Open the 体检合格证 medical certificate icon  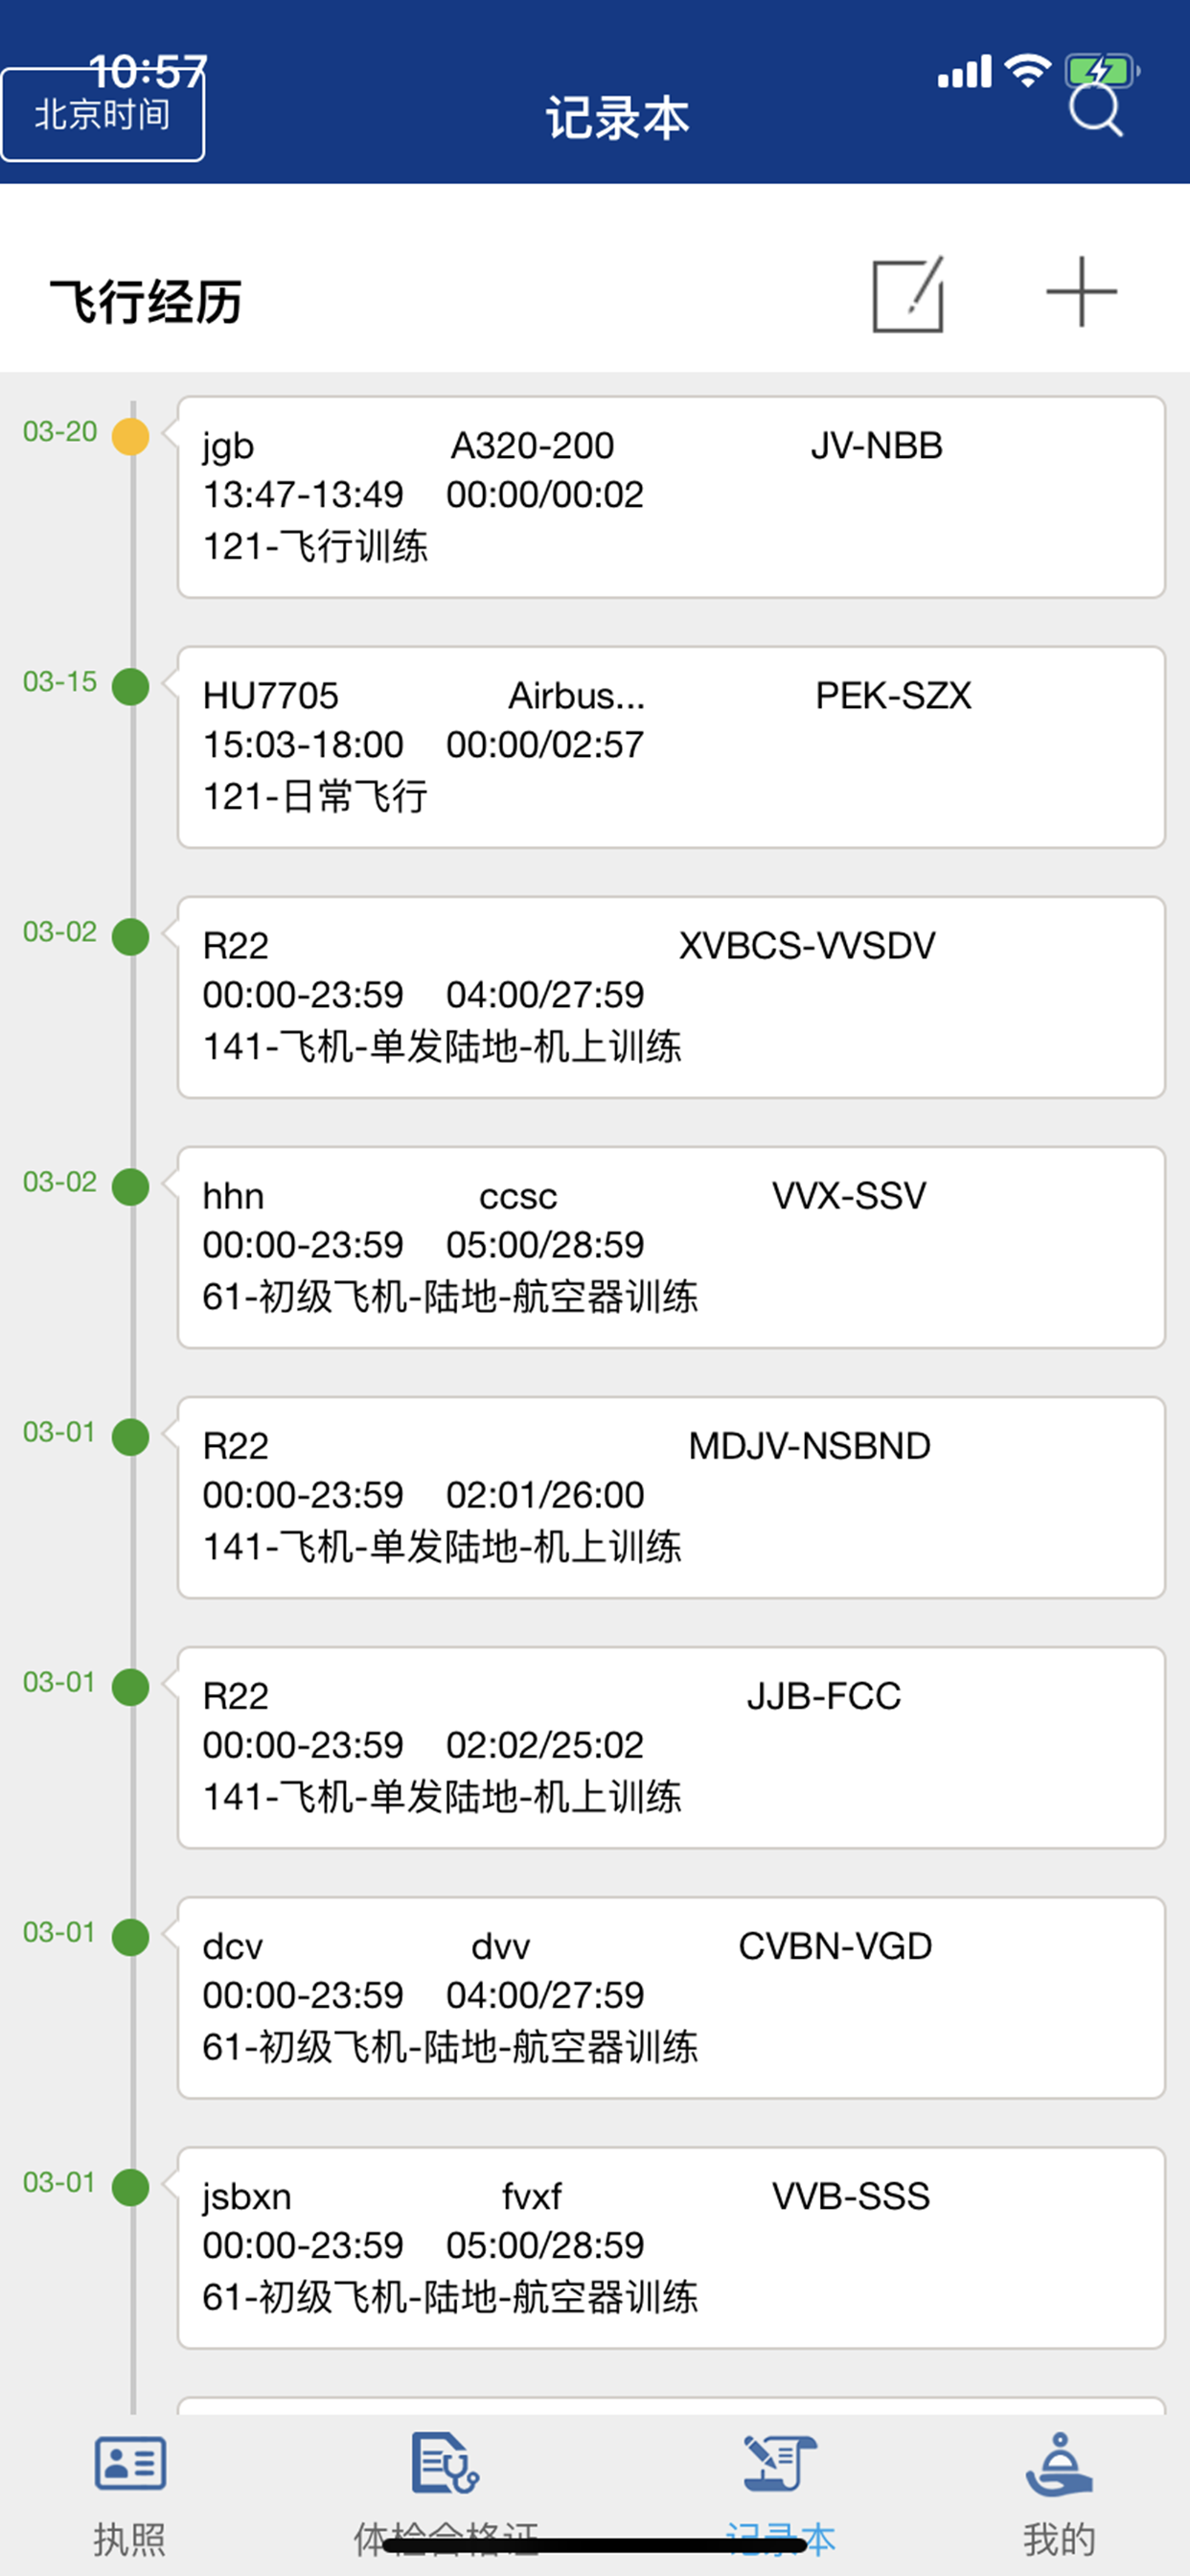(x=445, y=2462)
